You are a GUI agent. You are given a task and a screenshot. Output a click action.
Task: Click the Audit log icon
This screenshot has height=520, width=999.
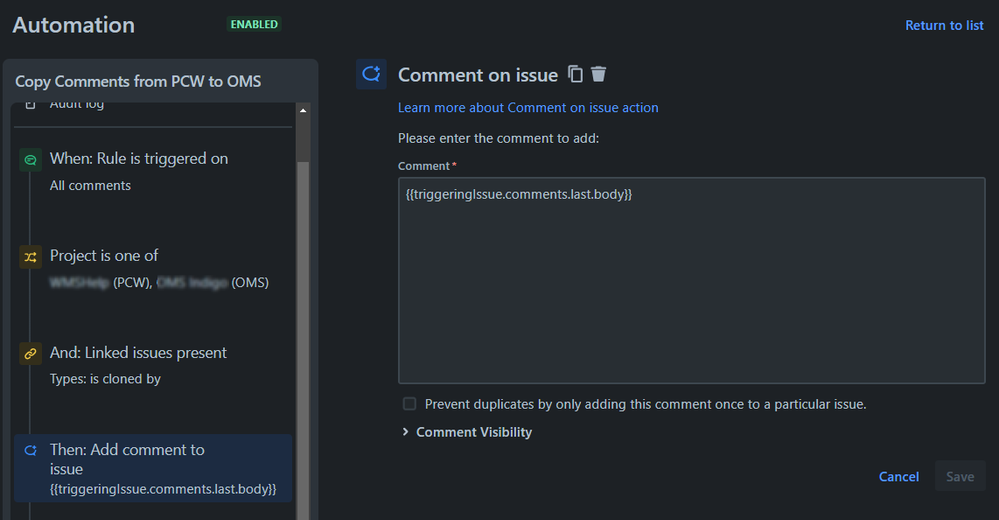pyautogui.click(x=31, y=105)
